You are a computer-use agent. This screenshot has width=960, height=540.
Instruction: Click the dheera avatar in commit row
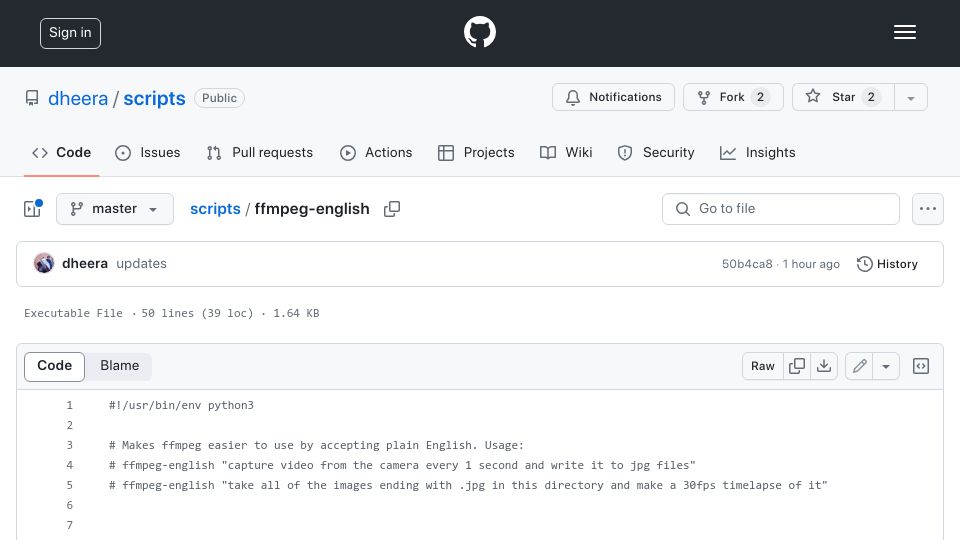pos(44,263)
